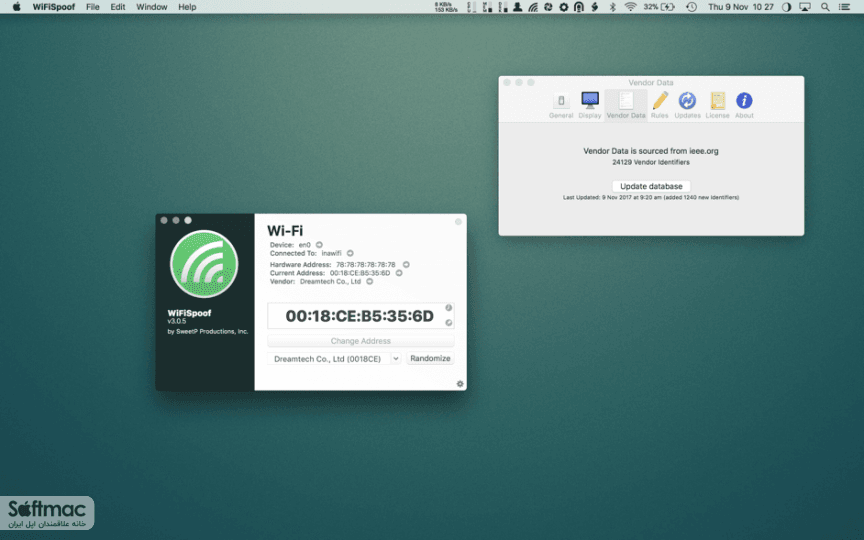Open the Edit menu
Viewport: 864px width, 540px height.
tap(117, 7)
